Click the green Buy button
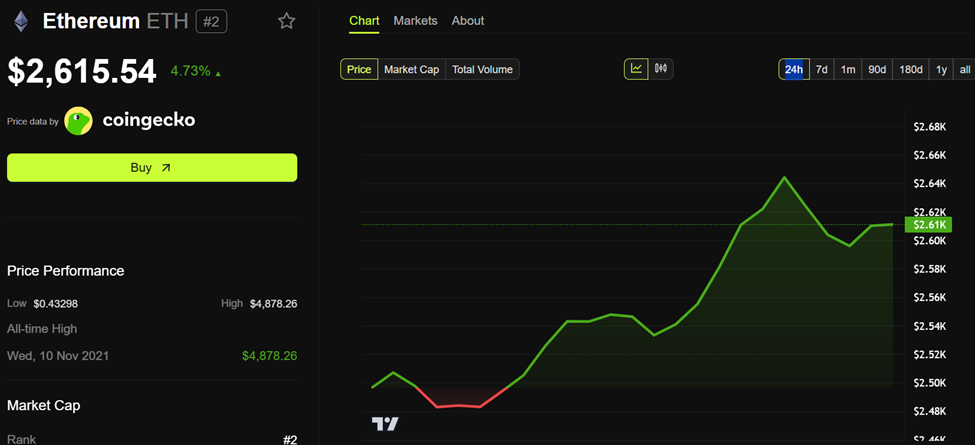This screenshot has width=975, height=445. (x=152, y=168)
